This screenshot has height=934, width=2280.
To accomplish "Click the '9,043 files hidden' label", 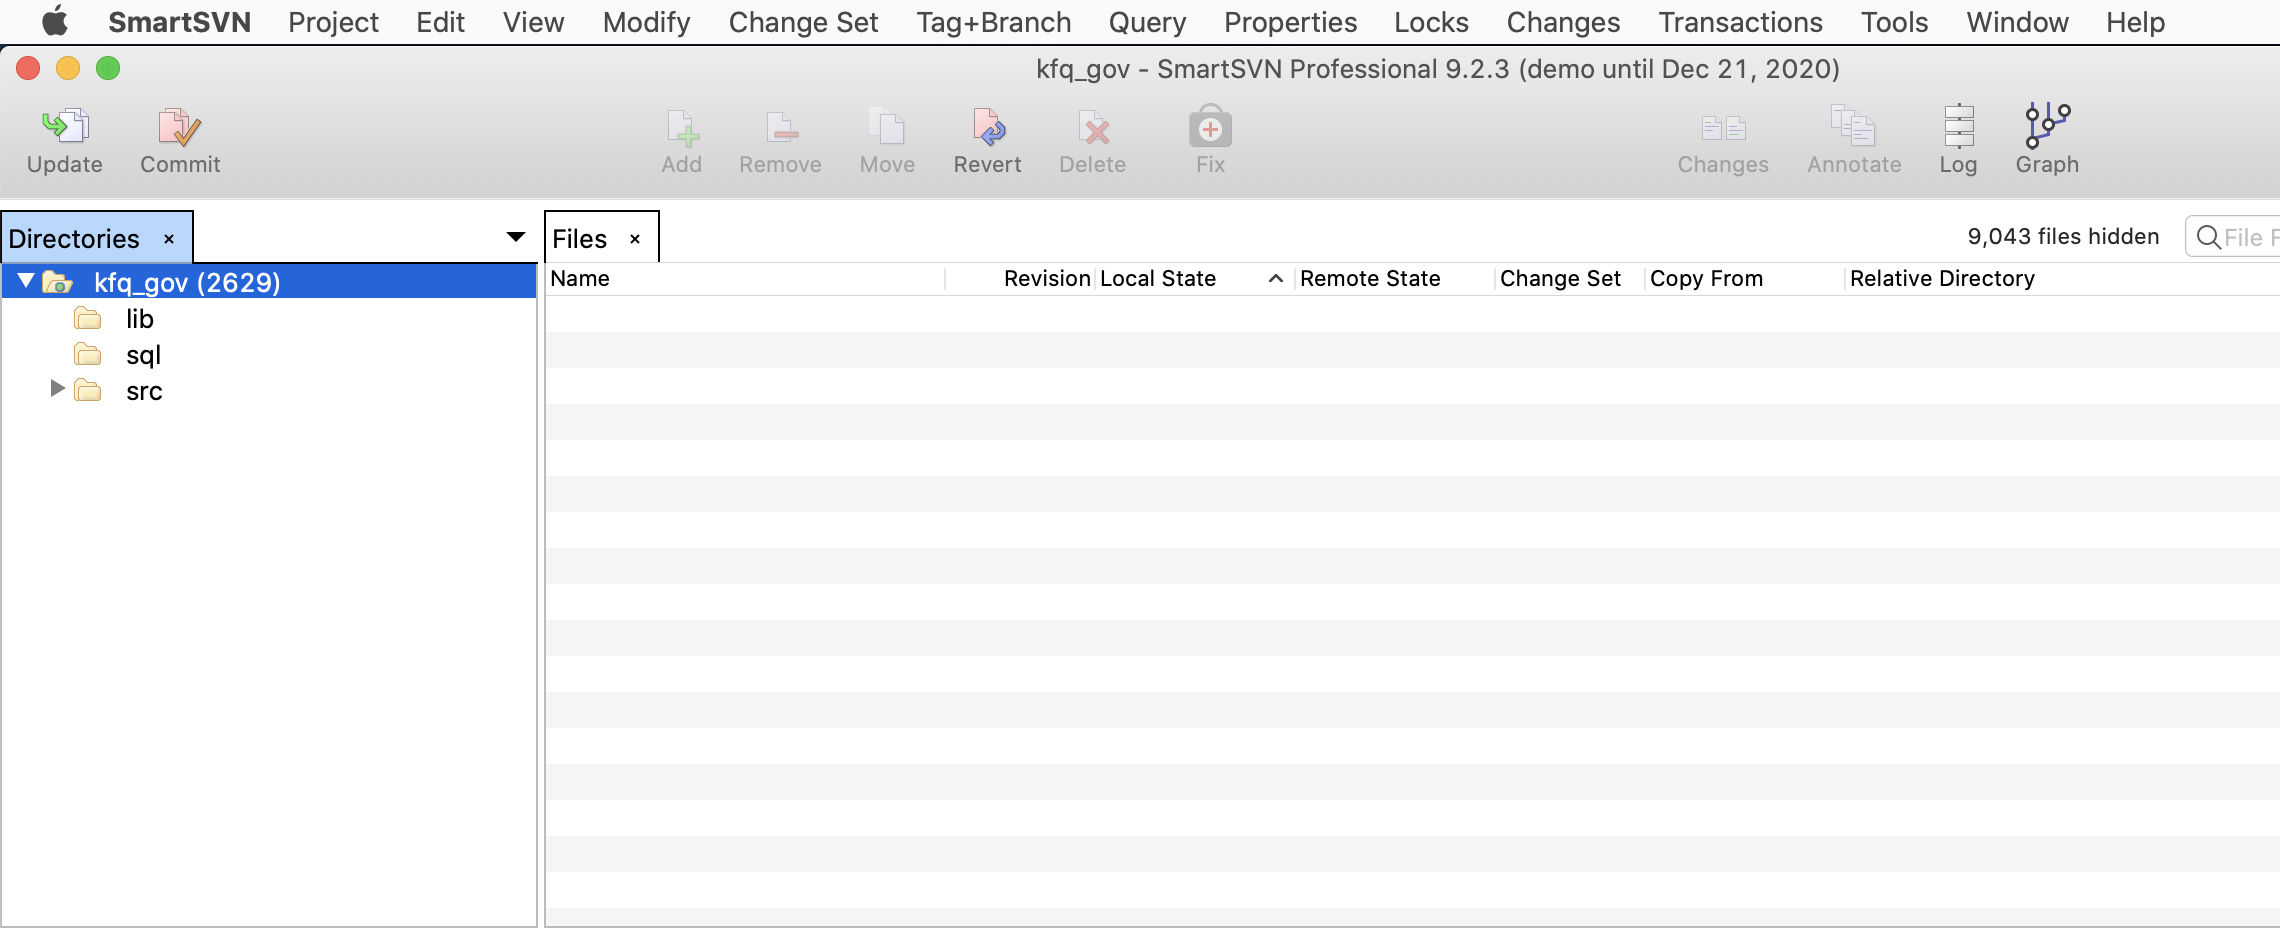I will pos(2063,237).
